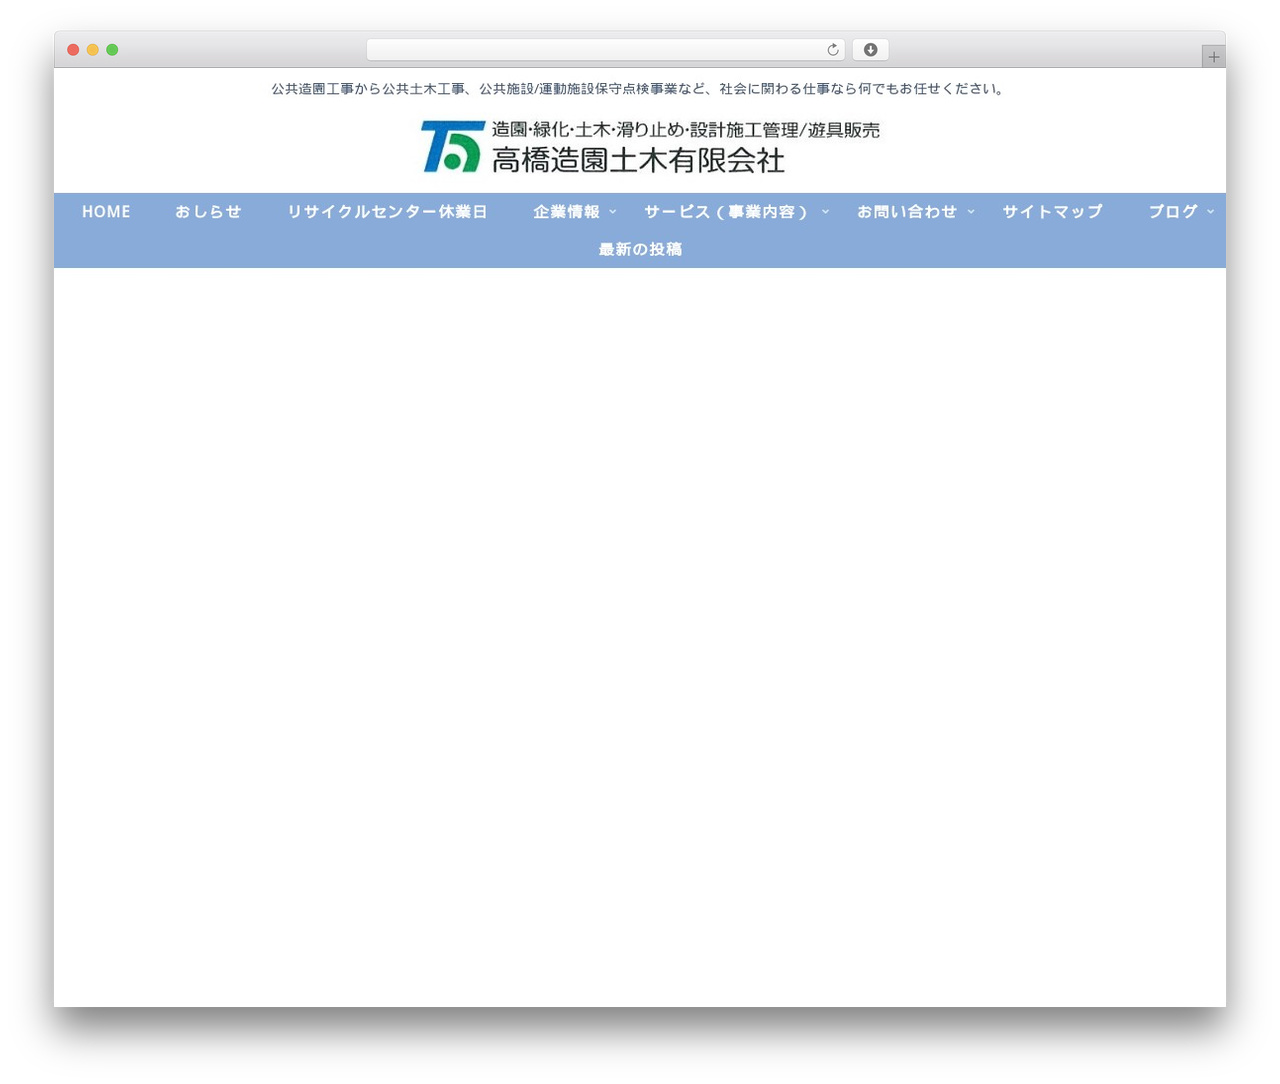1280x1084 pixels.
Task: Click the download arrow icon
Action: coord(871,50)
